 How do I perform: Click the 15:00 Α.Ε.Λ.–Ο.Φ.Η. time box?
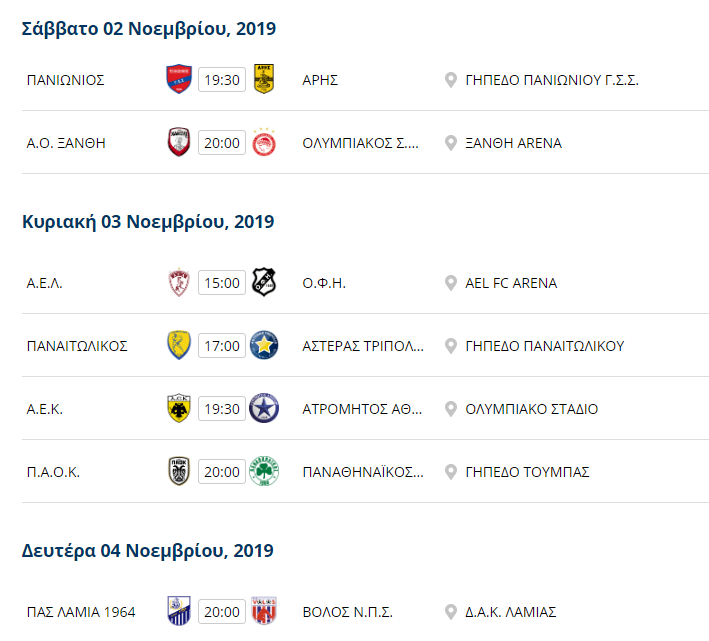click(222, 283)
